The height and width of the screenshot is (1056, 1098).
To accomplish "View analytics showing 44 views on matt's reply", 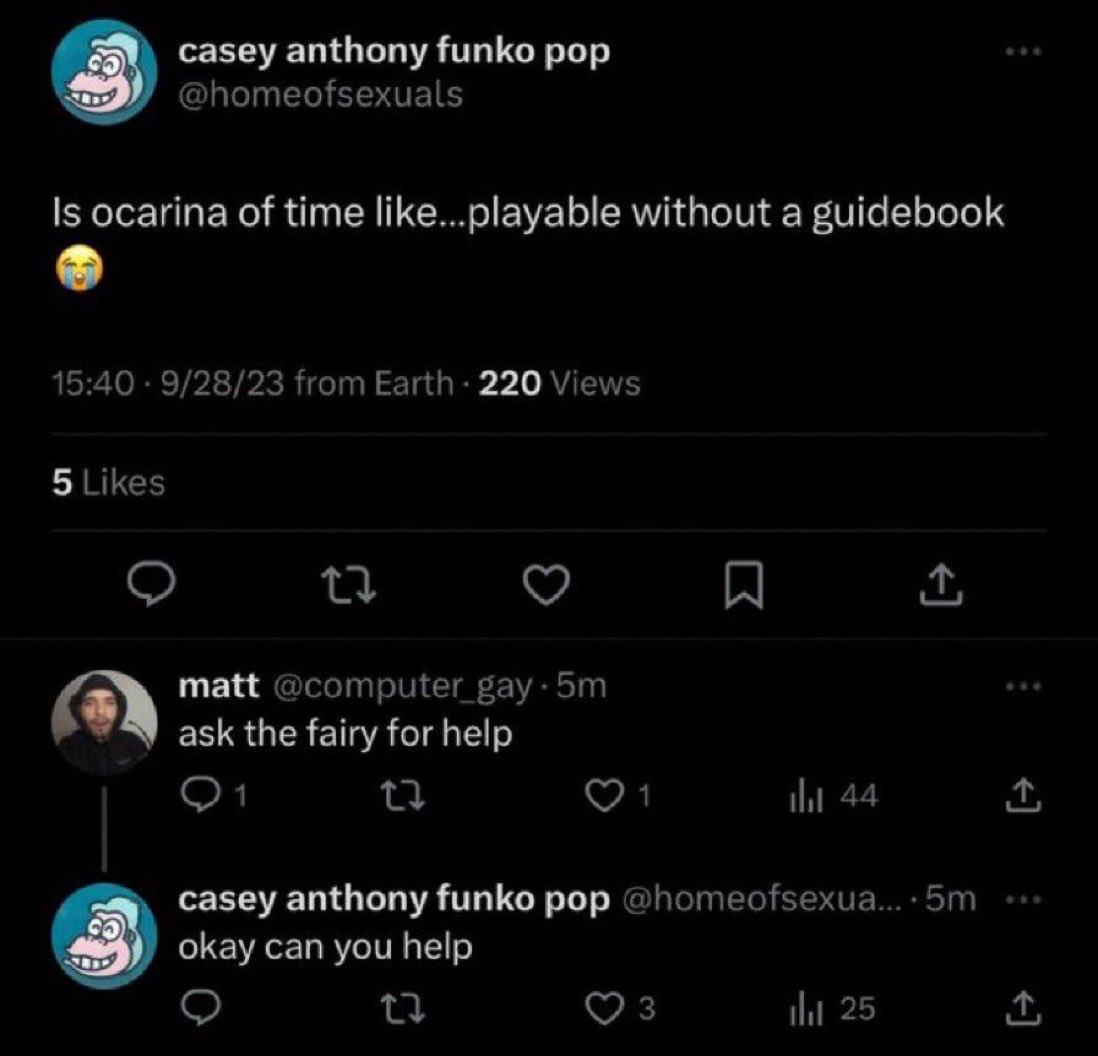I will tap(833, 796).
